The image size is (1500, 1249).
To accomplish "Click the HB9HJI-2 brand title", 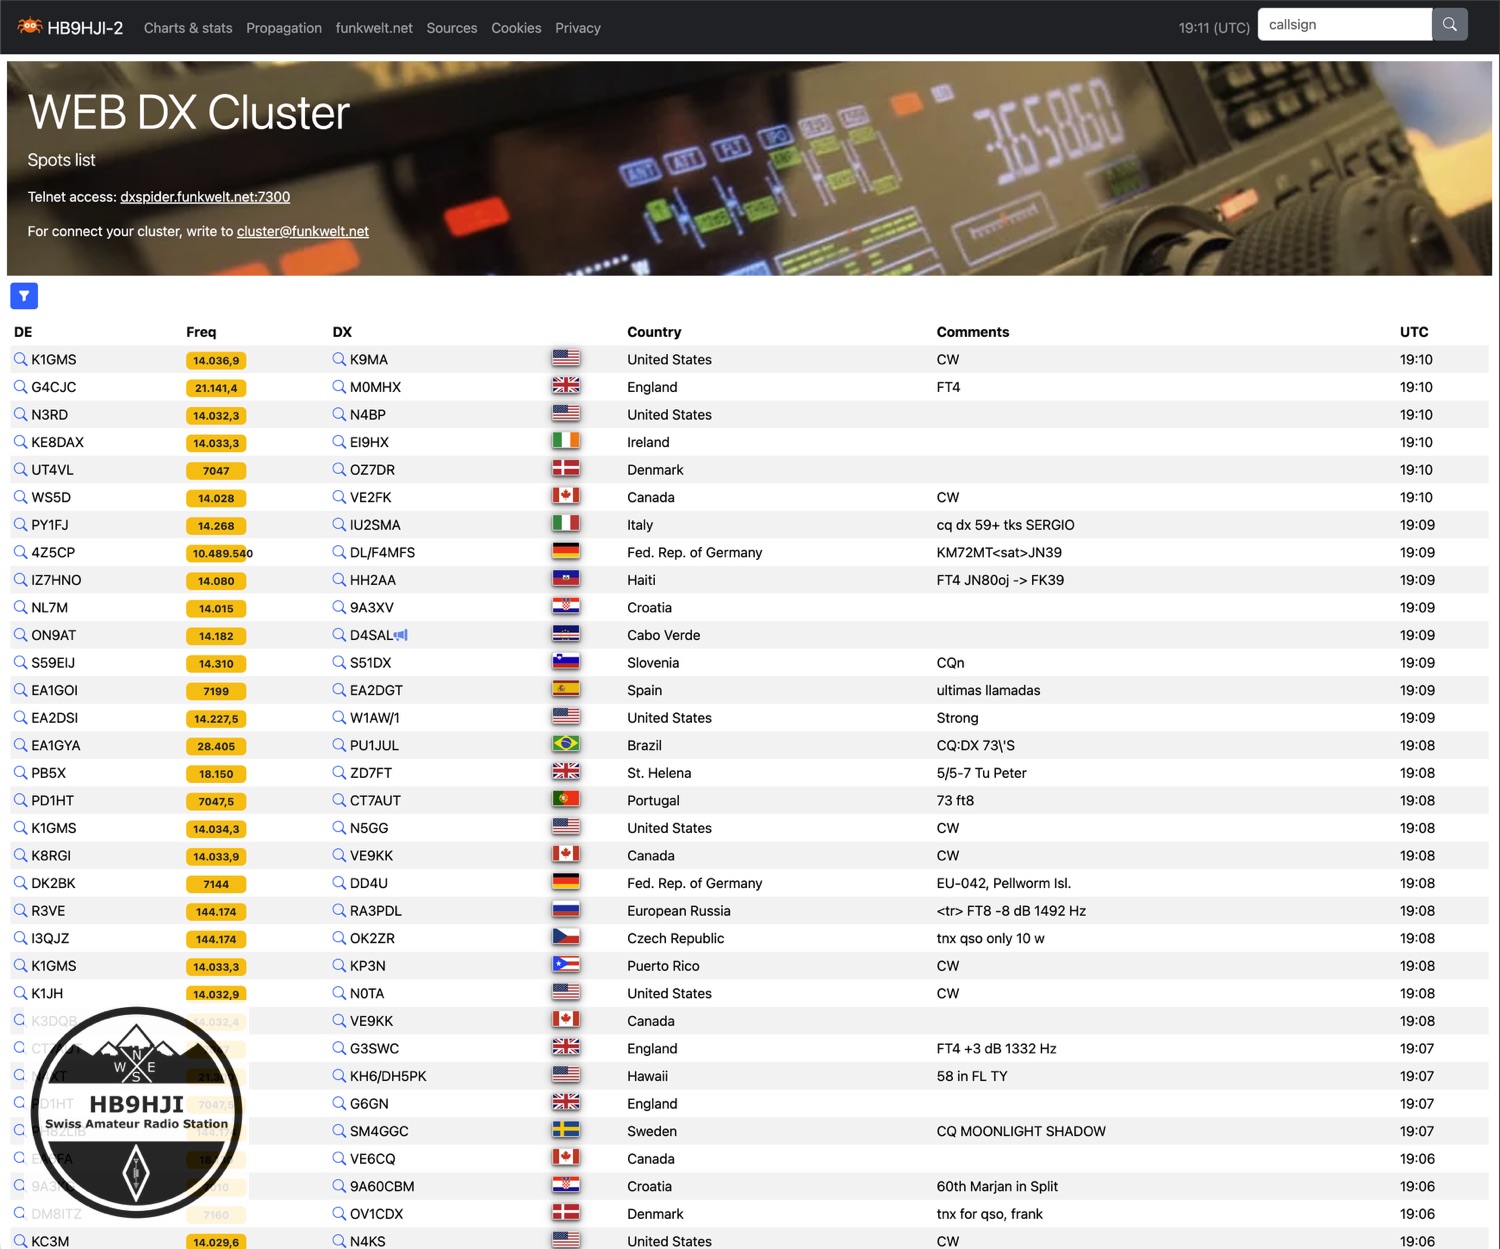I will [x=85, y=28].
